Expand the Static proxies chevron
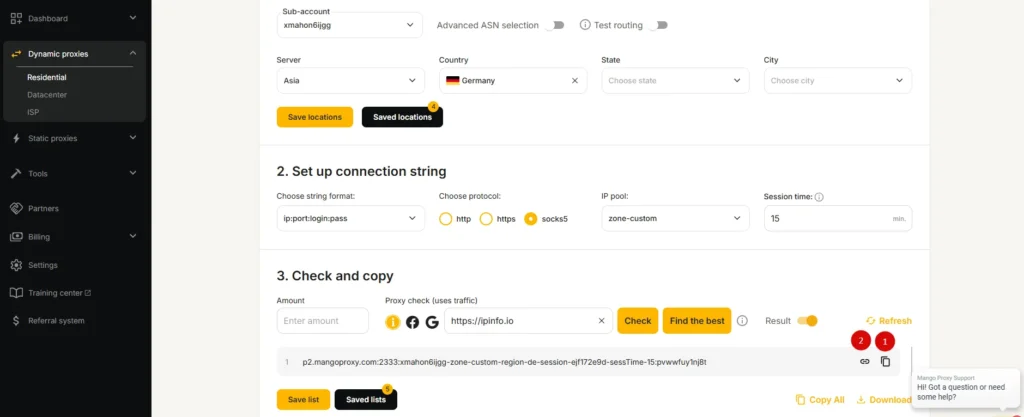This screenshot has width=1024, height=417. click(x=133, y=138)
